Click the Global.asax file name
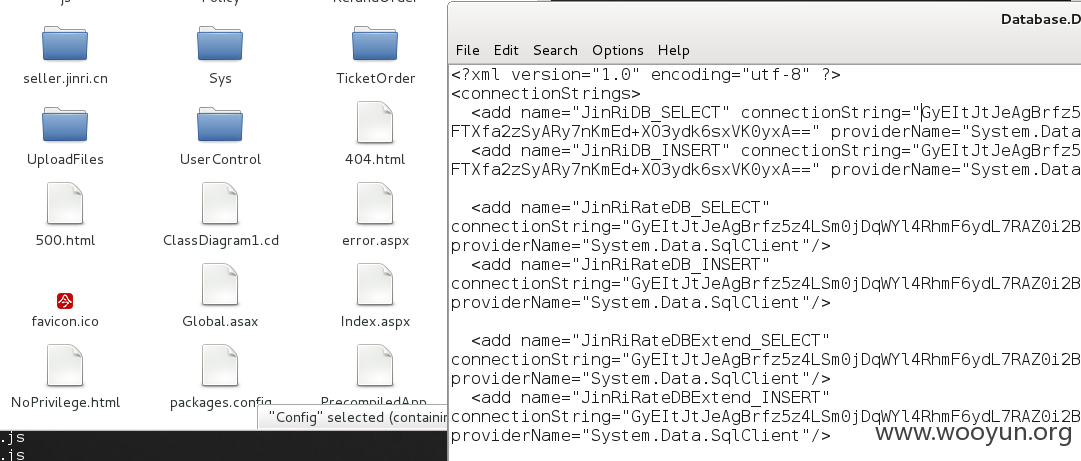Image resolution: width=1081 pixels, height=461 pixels. tap(220, 321)
